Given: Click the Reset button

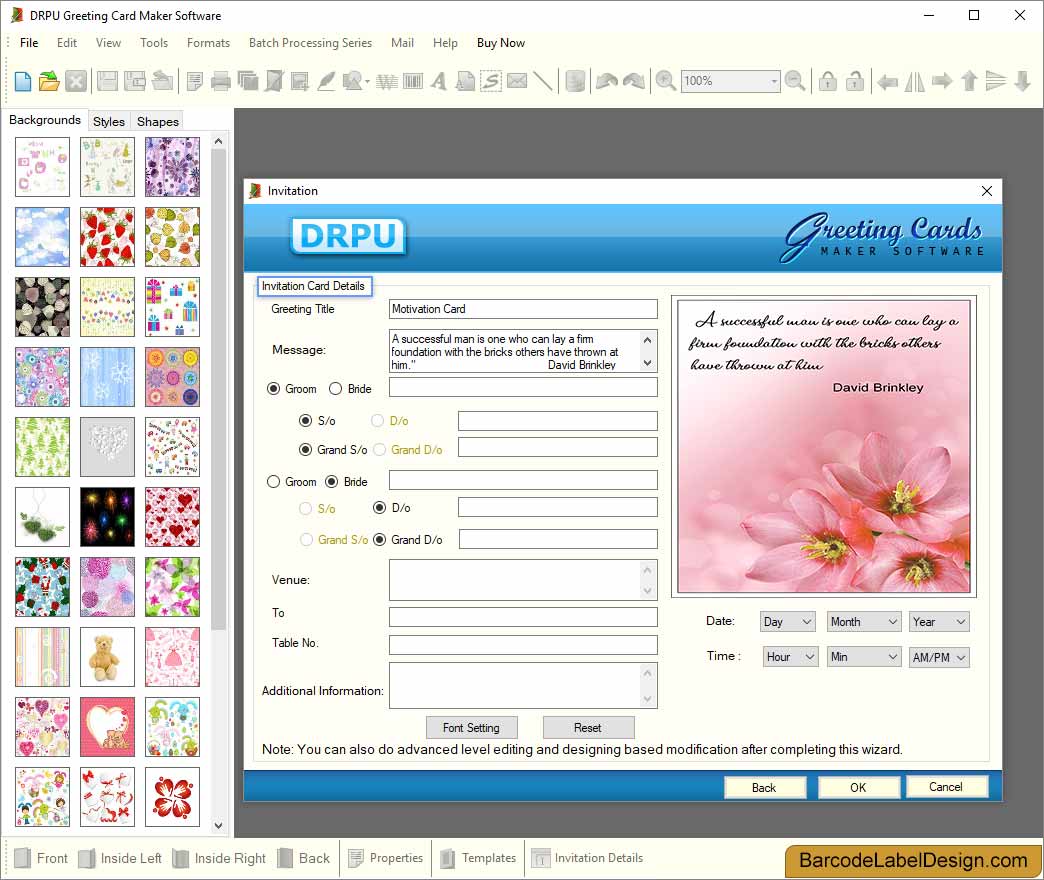Looking at the screenshot, I should click(x=588, y=728).
